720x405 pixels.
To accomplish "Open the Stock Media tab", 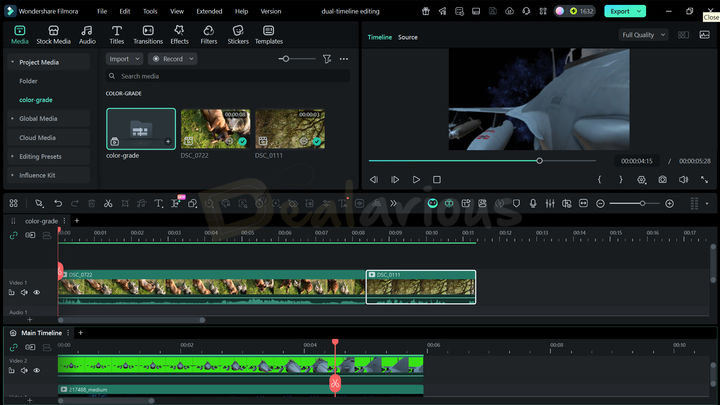I will [53, 35].
